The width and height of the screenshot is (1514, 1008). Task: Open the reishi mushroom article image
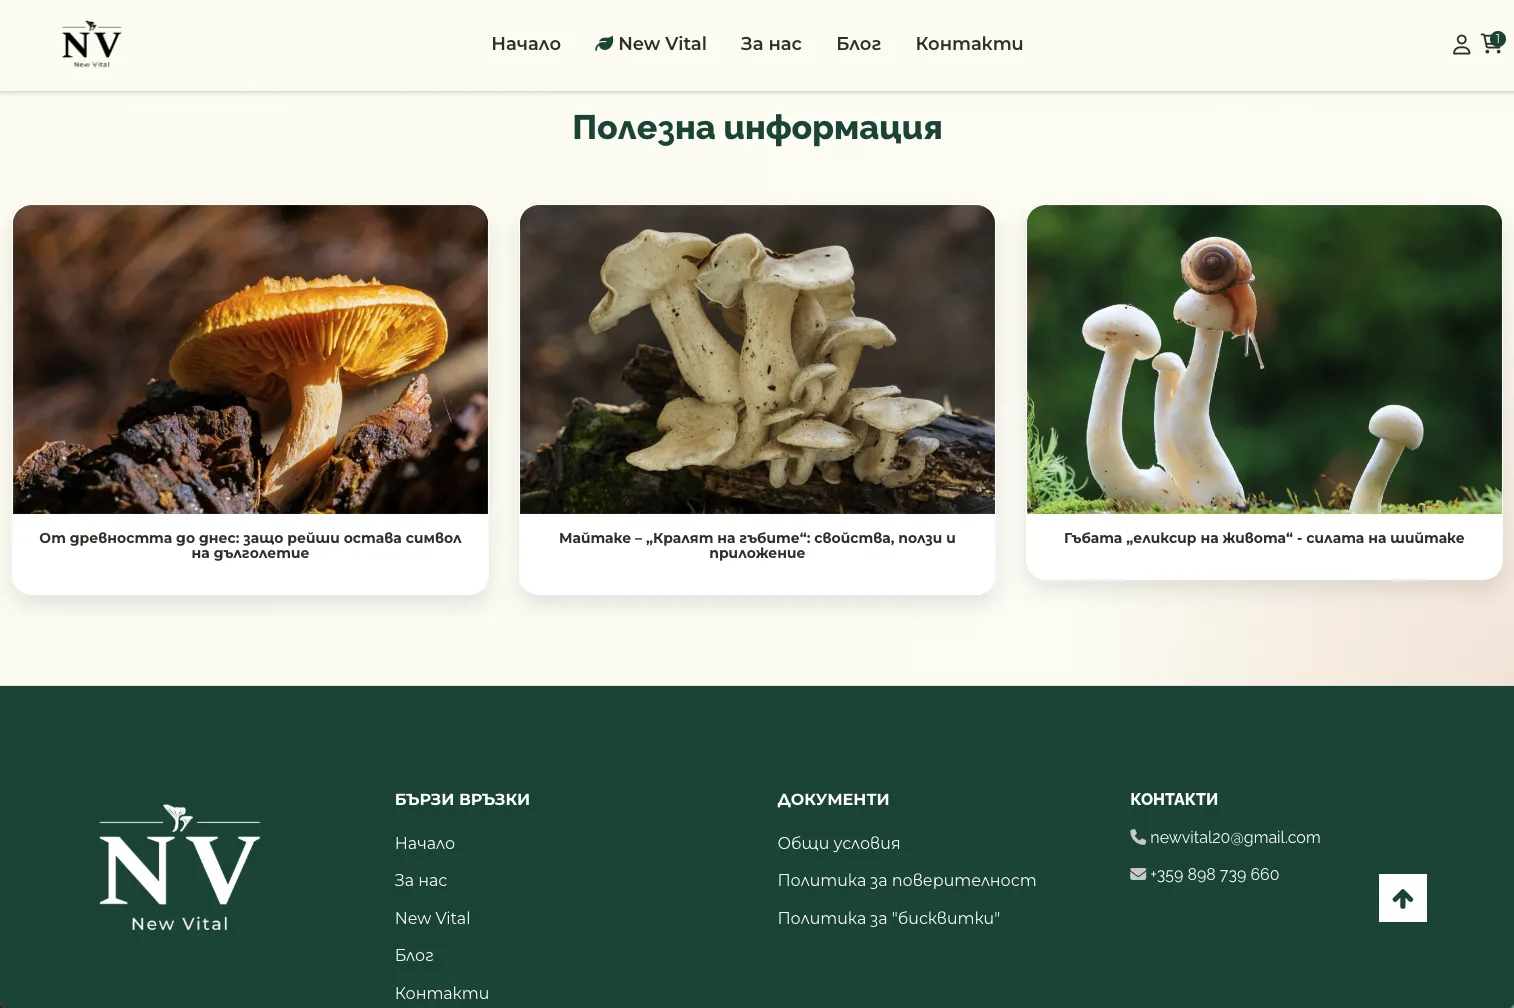[x=250, y=360]
